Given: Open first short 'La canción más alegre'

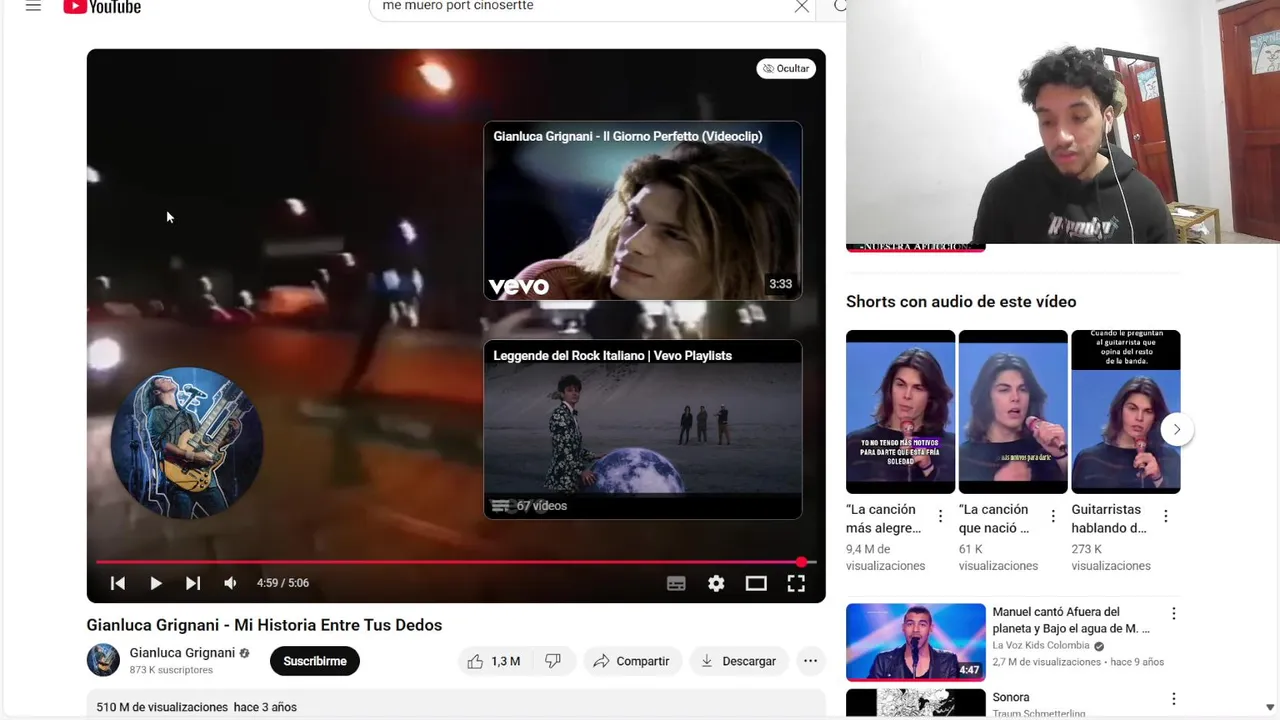Looking at the screenshot, I should [x=900, y=411].
